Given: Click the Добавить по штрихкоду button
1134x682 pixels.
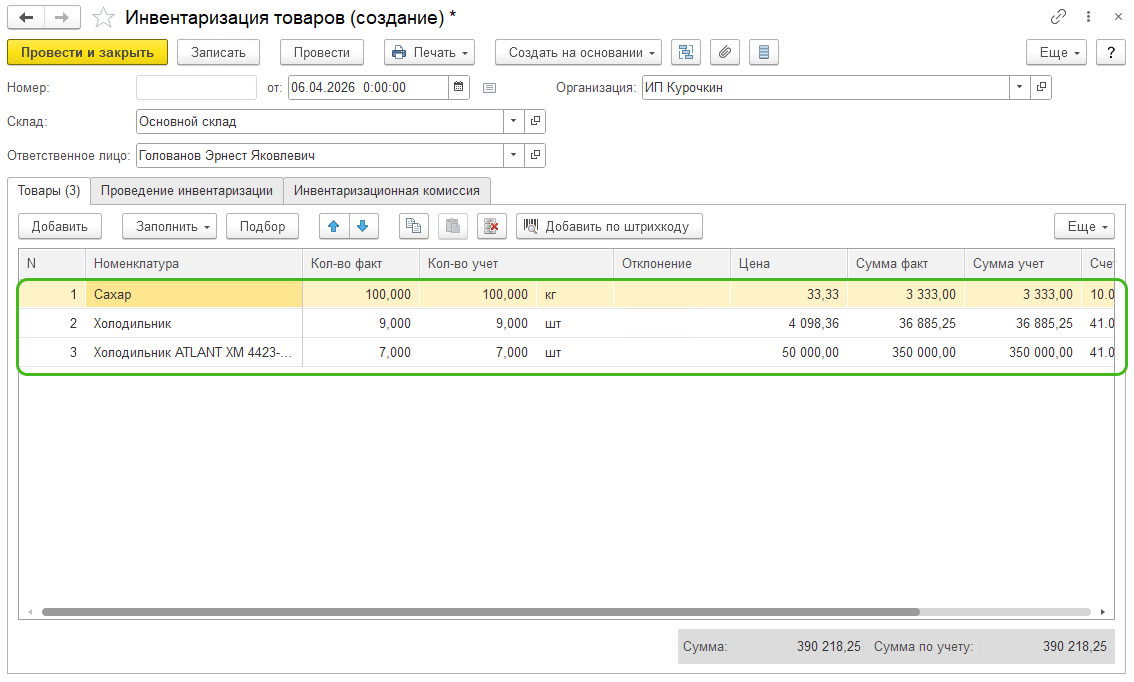Looking at the screenshot, I should pos(608,226).
